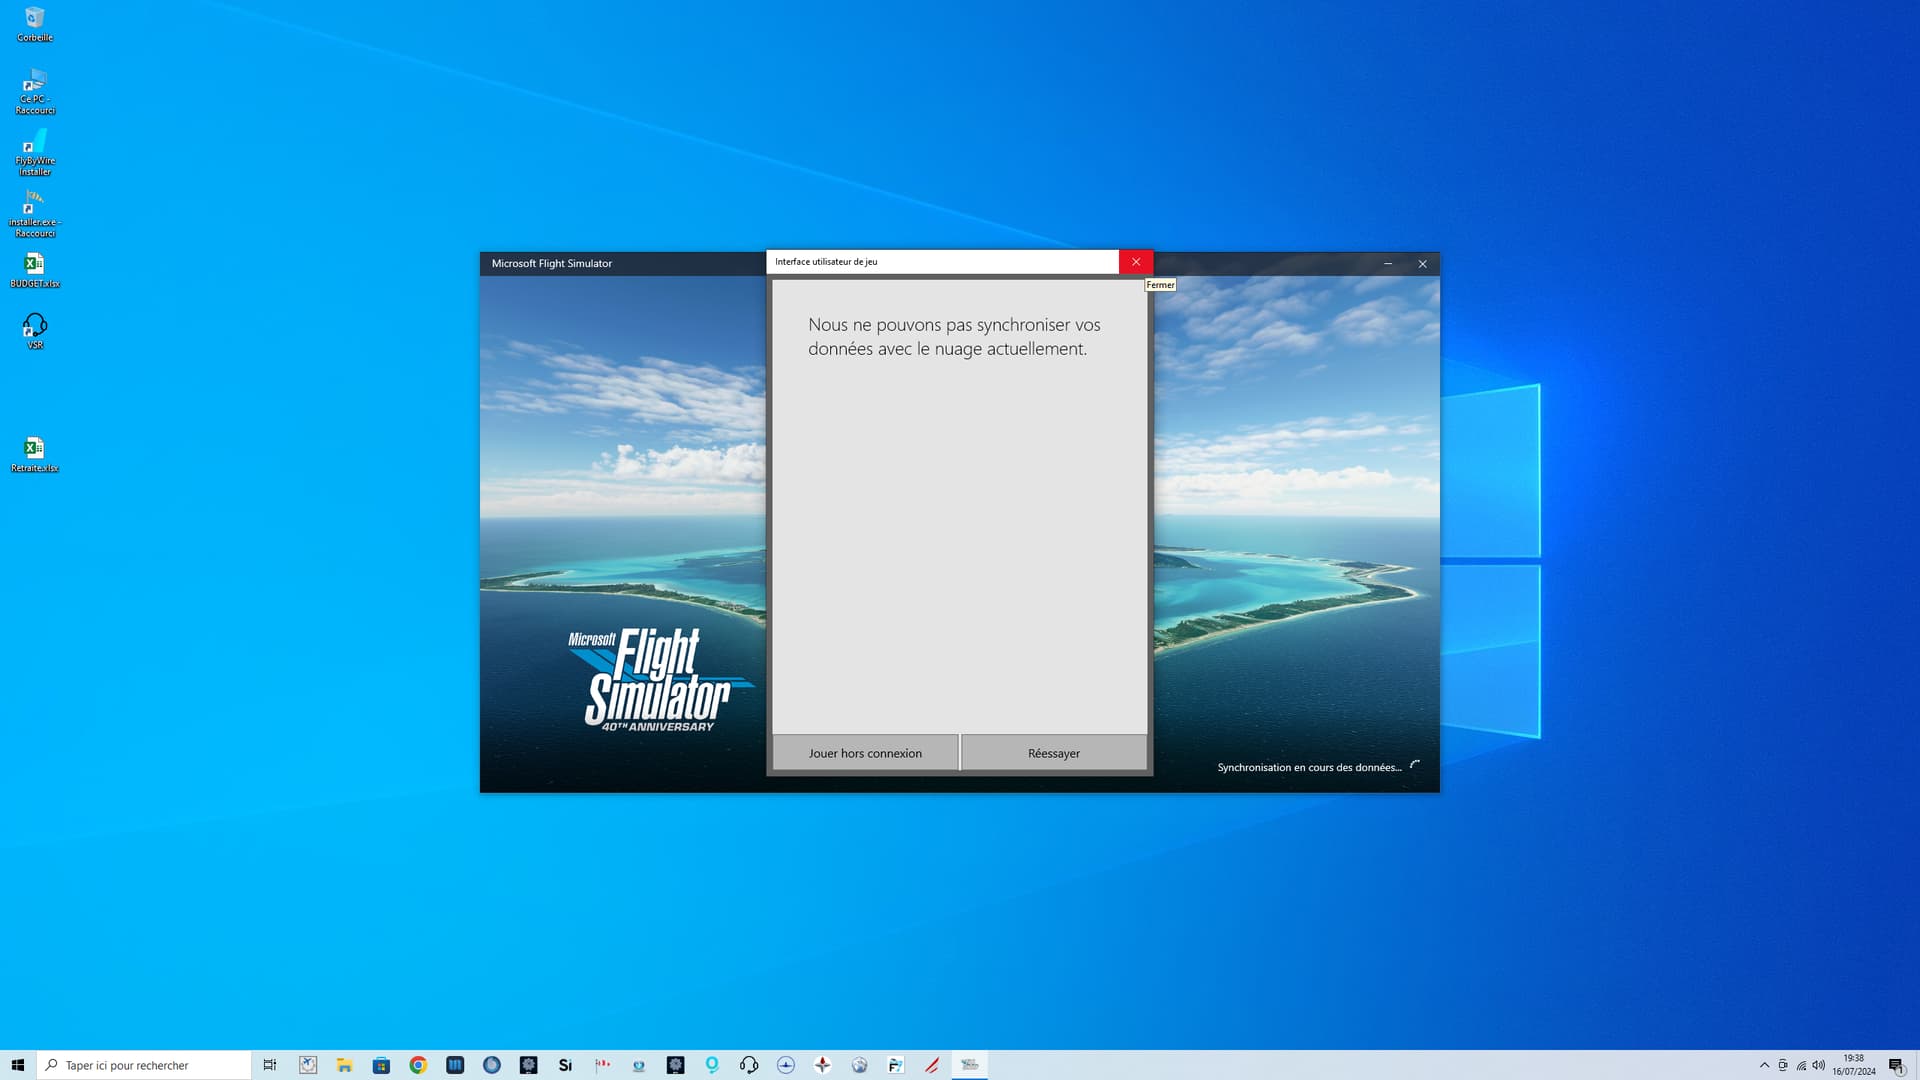1920x1080 pixels.
Task: Open Microsoft Store from the taskbar
Action: coord(381,1065)
